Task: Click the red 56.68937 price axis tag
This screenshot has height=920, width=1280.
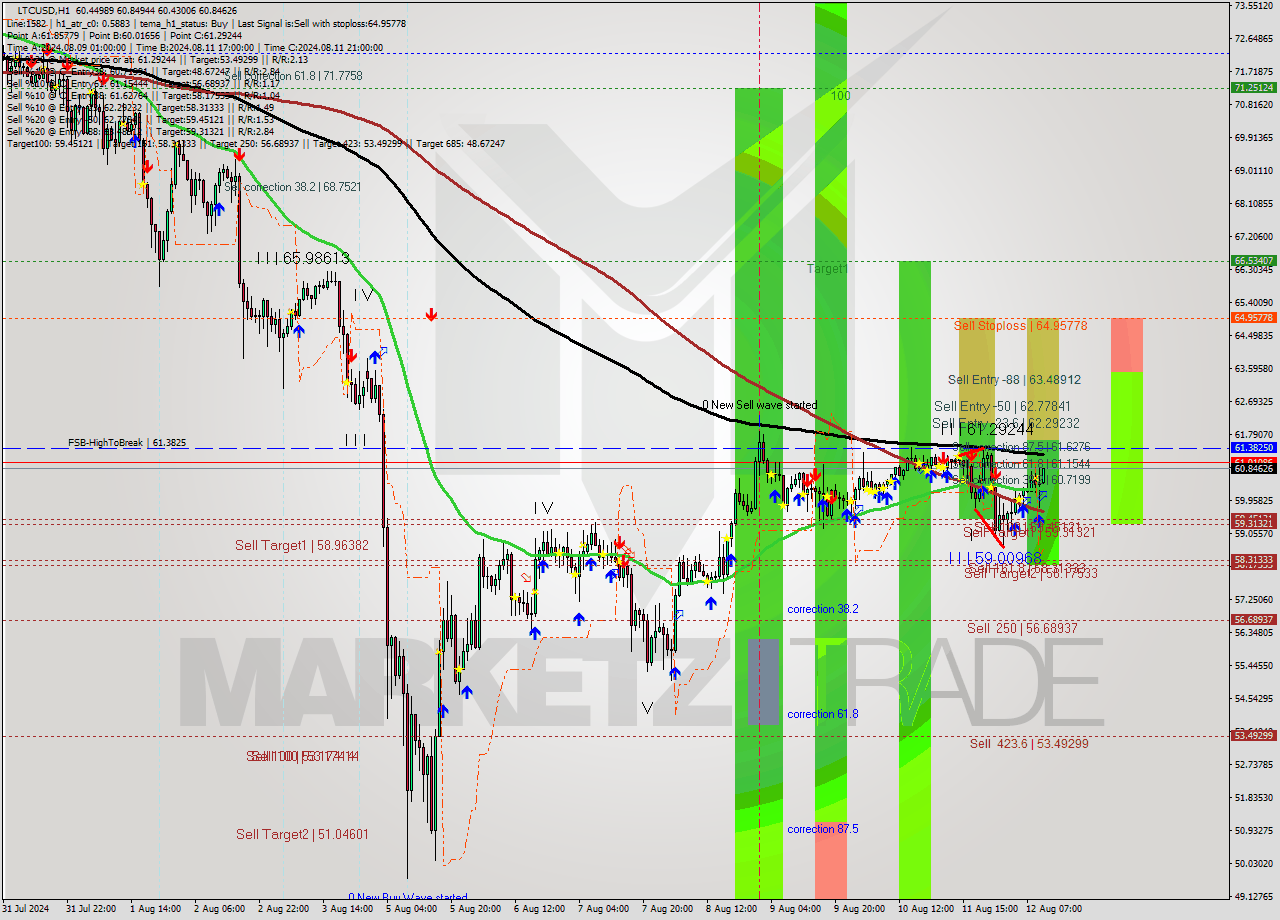Action: (x=1253, y=620)
